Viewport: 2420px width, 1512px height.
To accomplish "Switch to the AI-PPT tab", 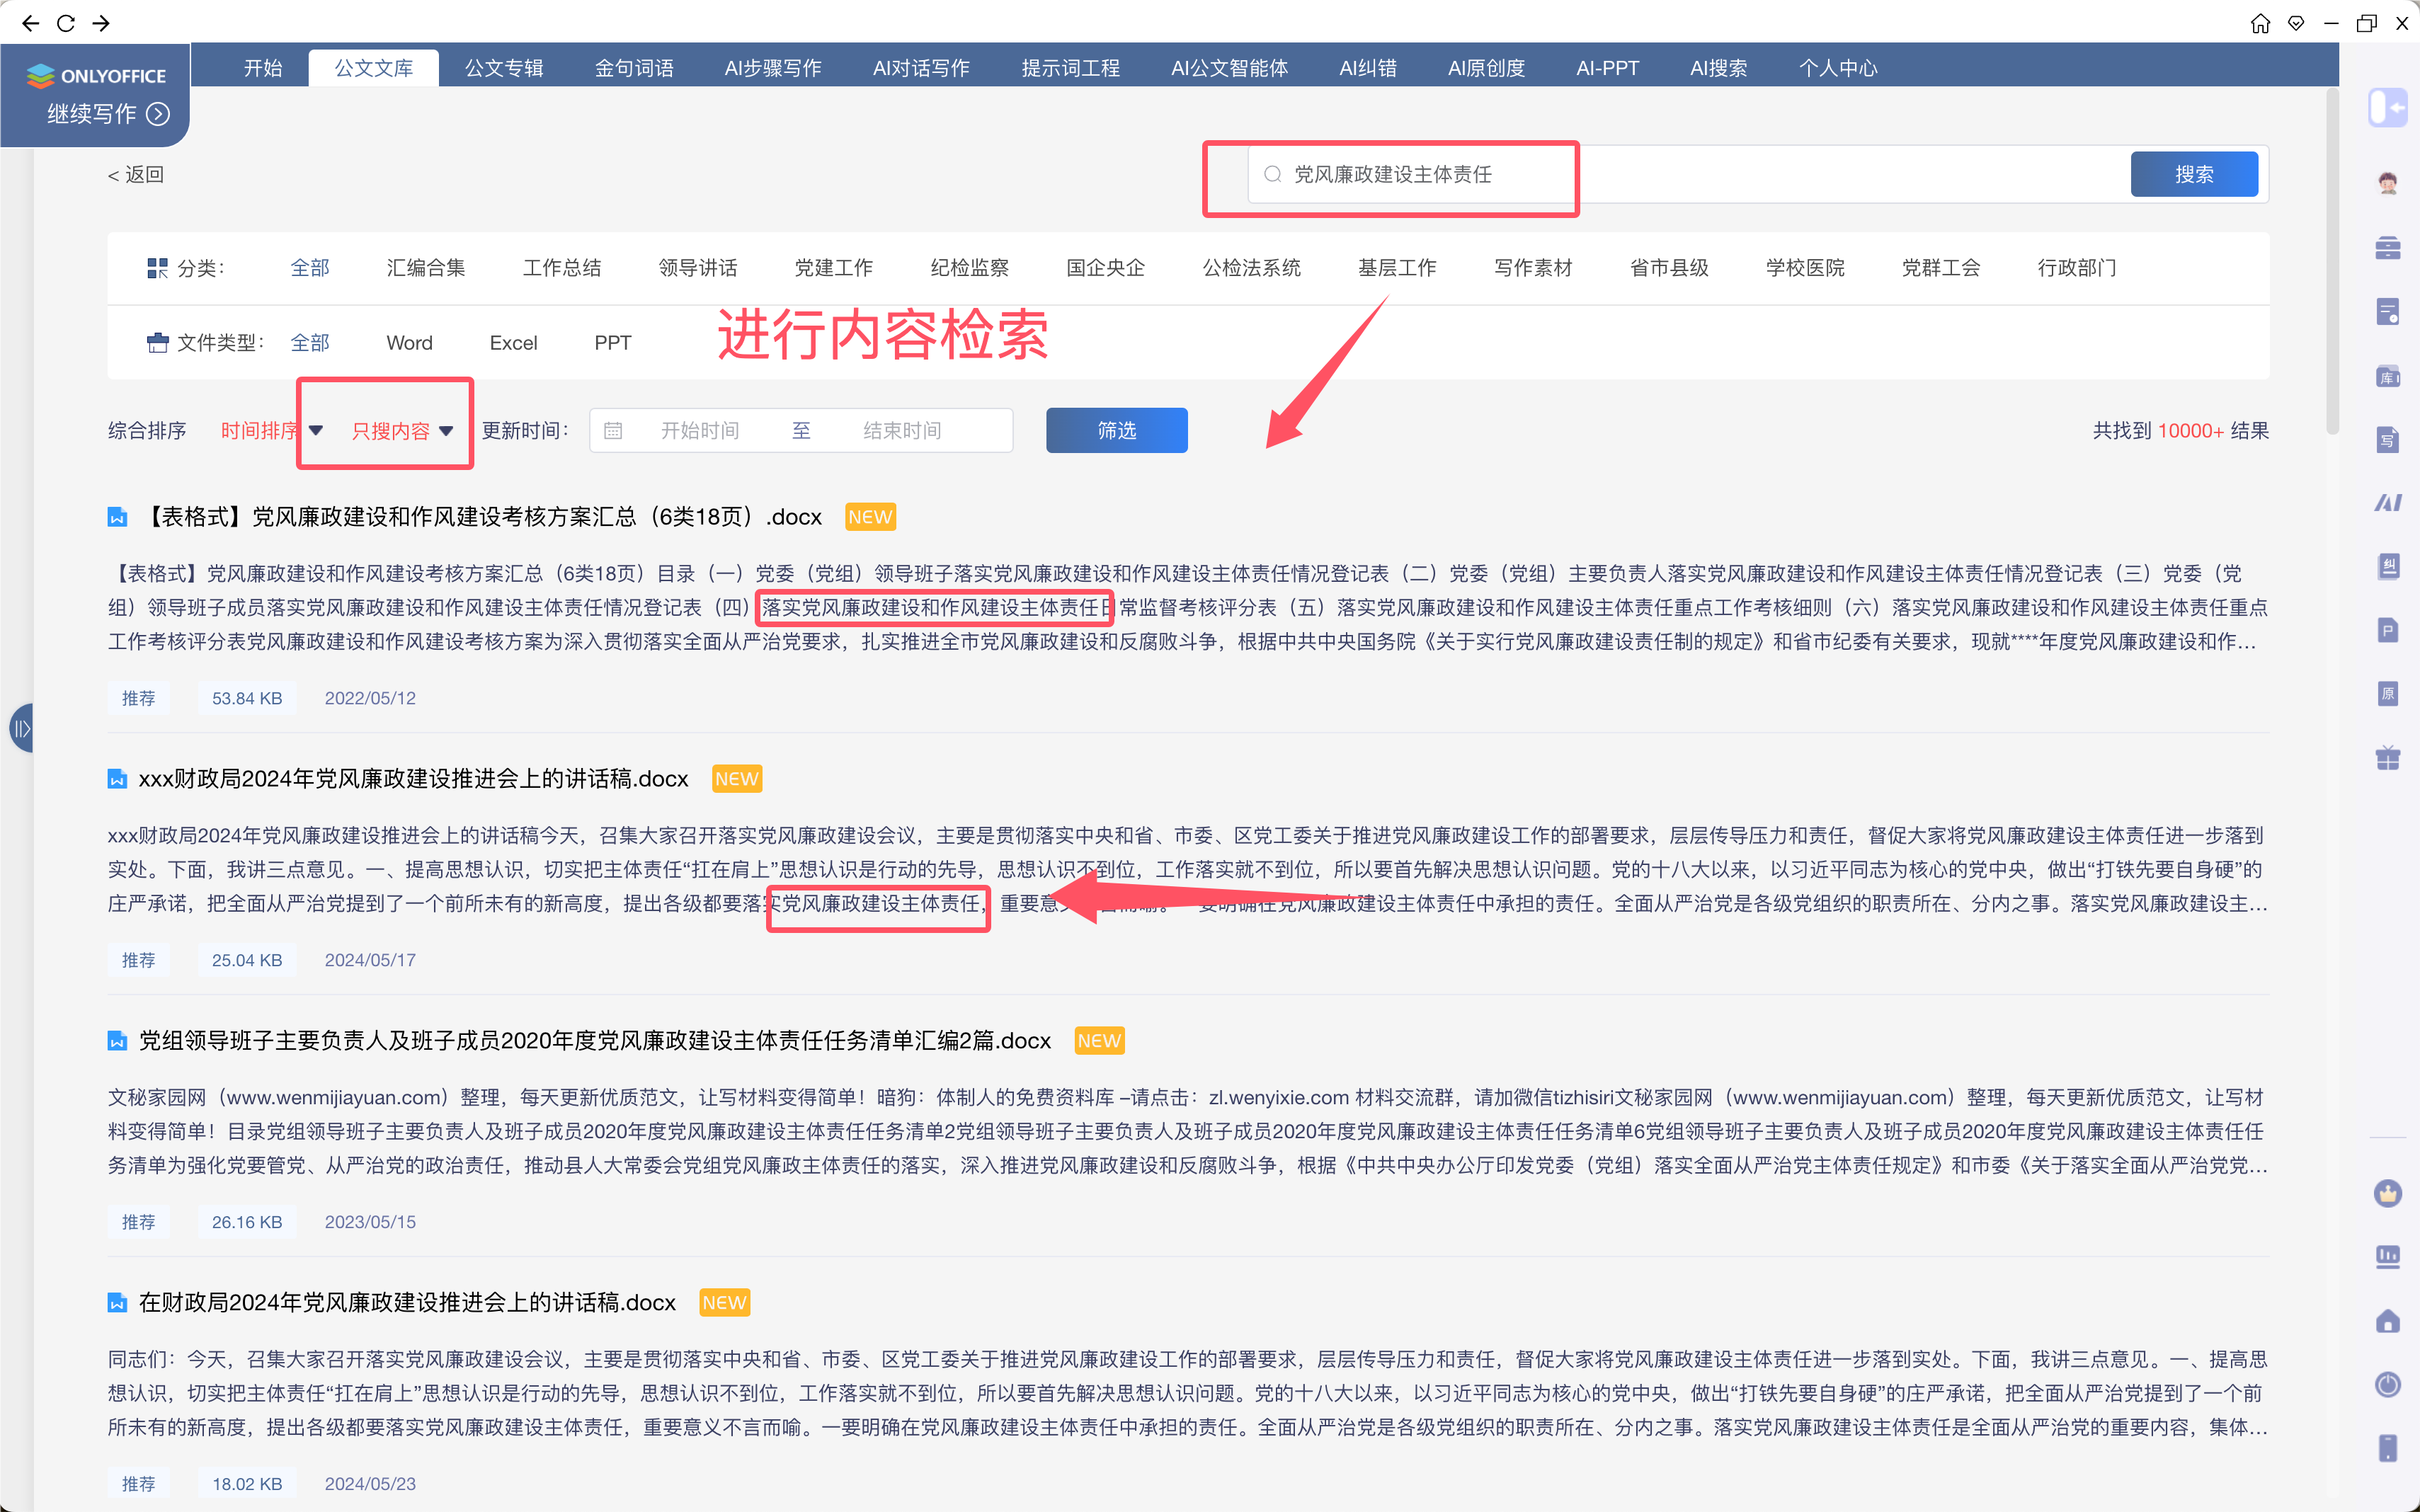I will [1607, 67].
